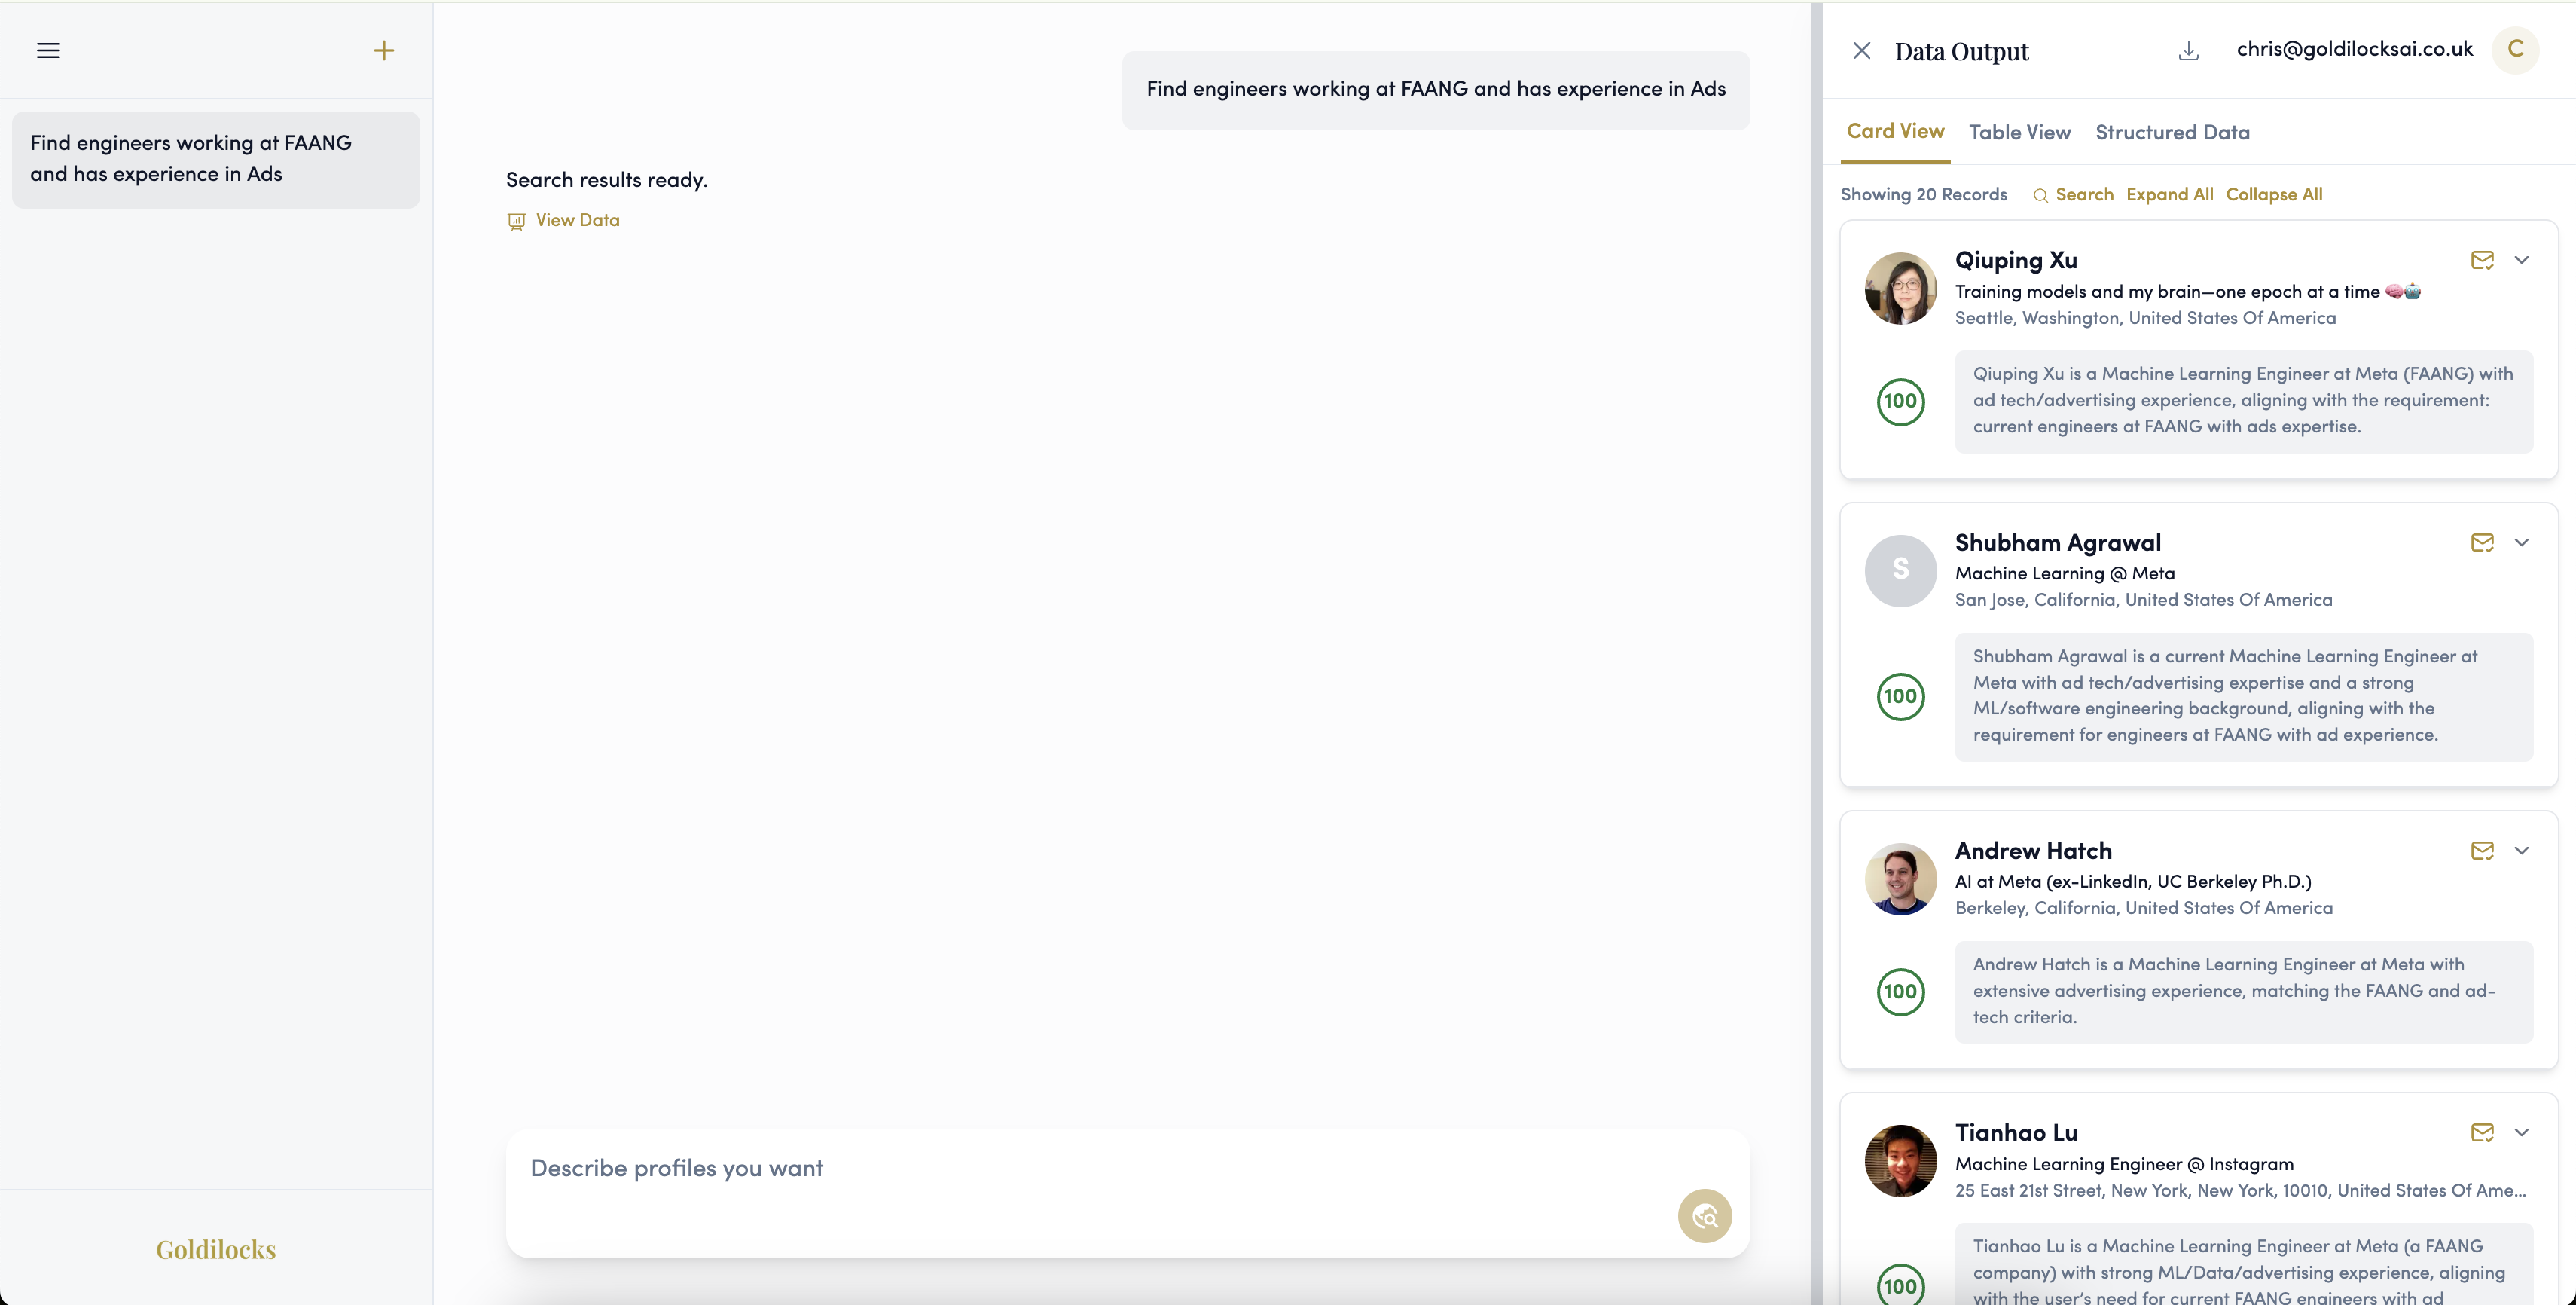Viewport: 2576px width, 1305px height.
Task: Expand Andrew Hatch's card chevron
Action: point(2522,850)
